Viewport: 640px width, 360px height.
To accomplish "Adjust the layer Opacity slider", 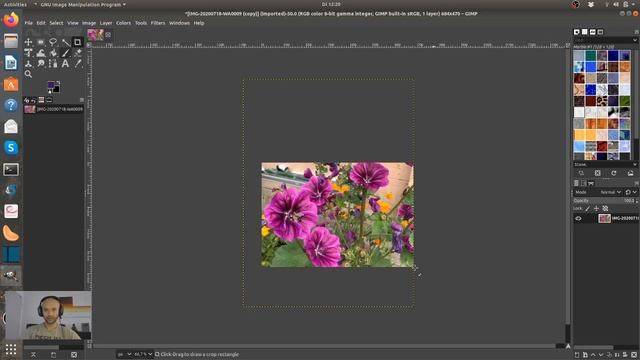I will pos(605,201).
